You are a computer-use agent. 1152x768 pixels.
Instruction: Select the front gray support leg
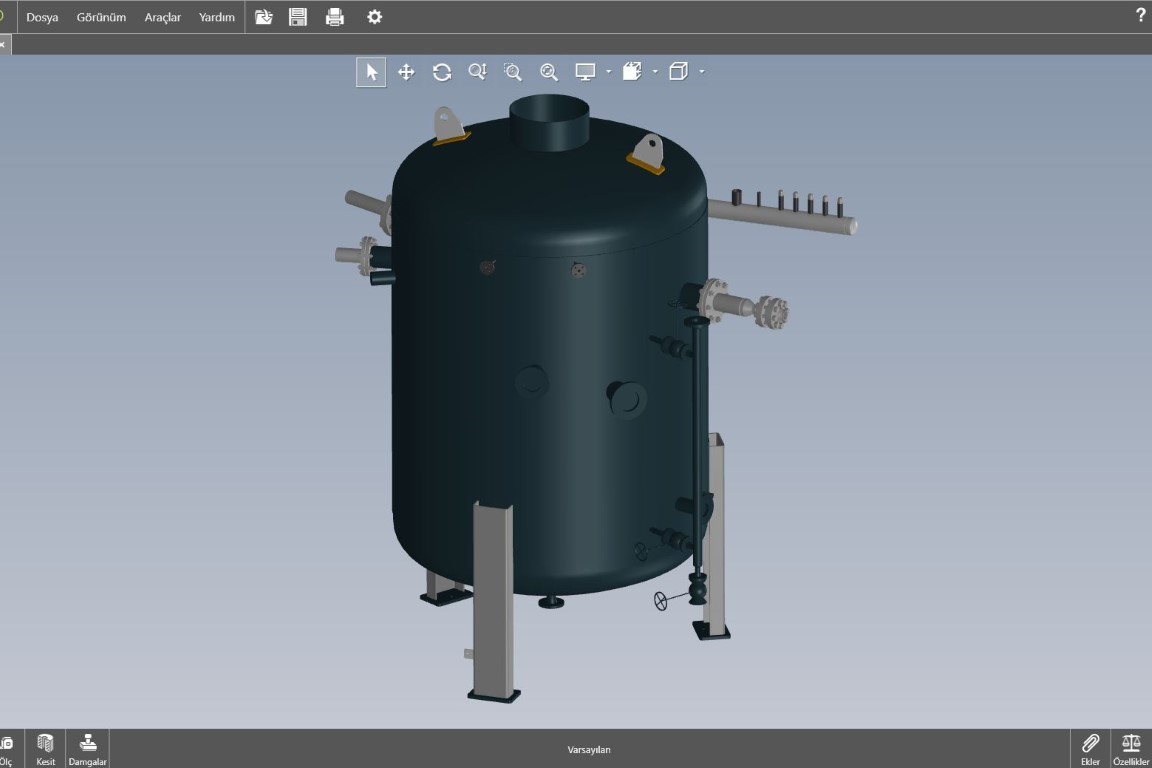coord(493,599)
